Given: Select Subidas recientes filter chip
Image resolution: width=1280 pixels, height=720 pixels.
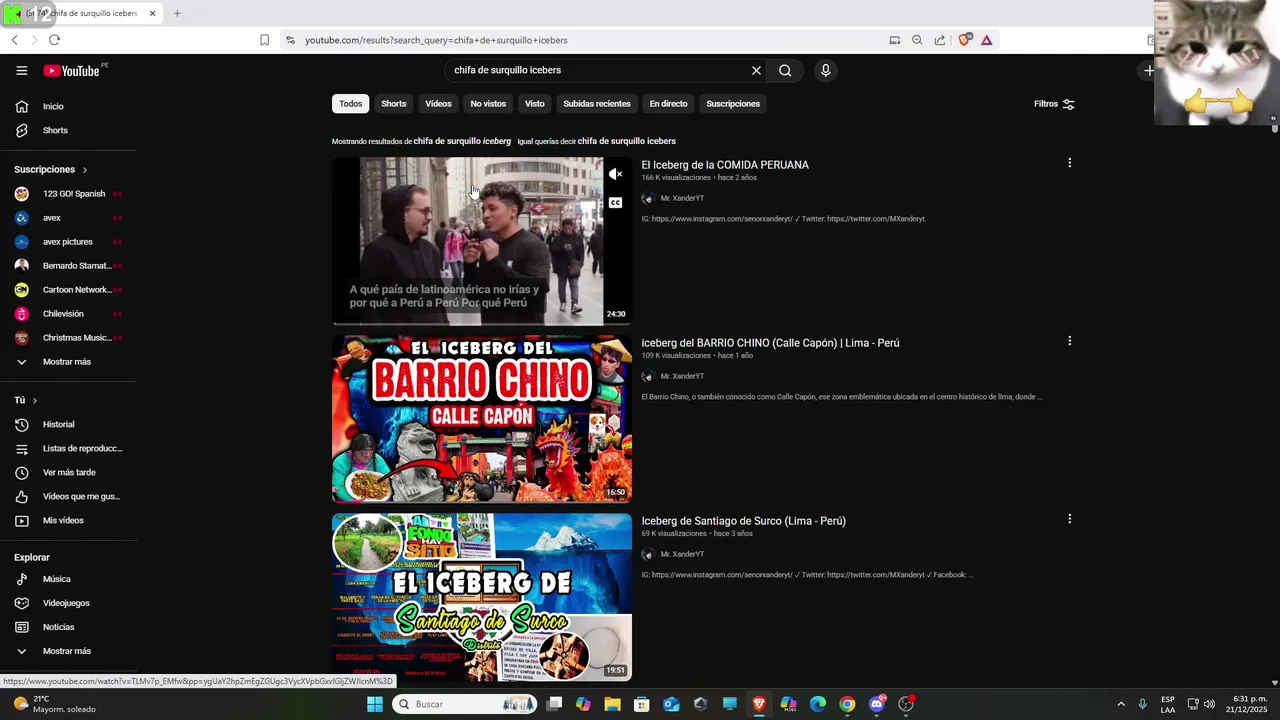Looking at the screenshot, I should pyautogui.click(x=597, y=104).
